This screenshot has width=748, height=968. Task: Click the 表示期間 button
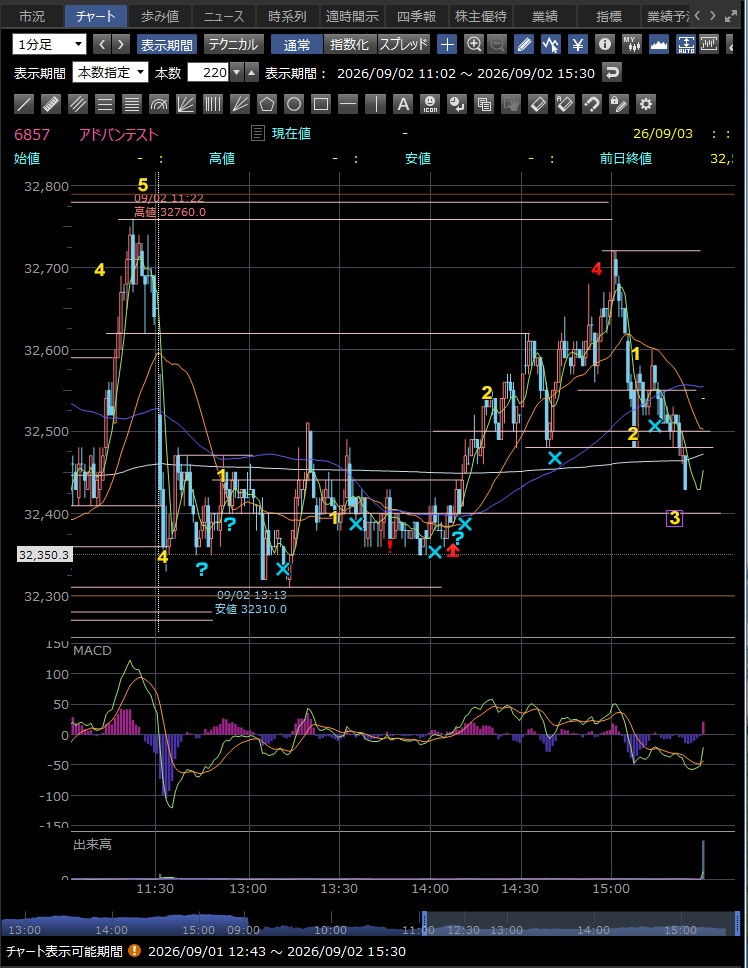click(x=167, y=44)
